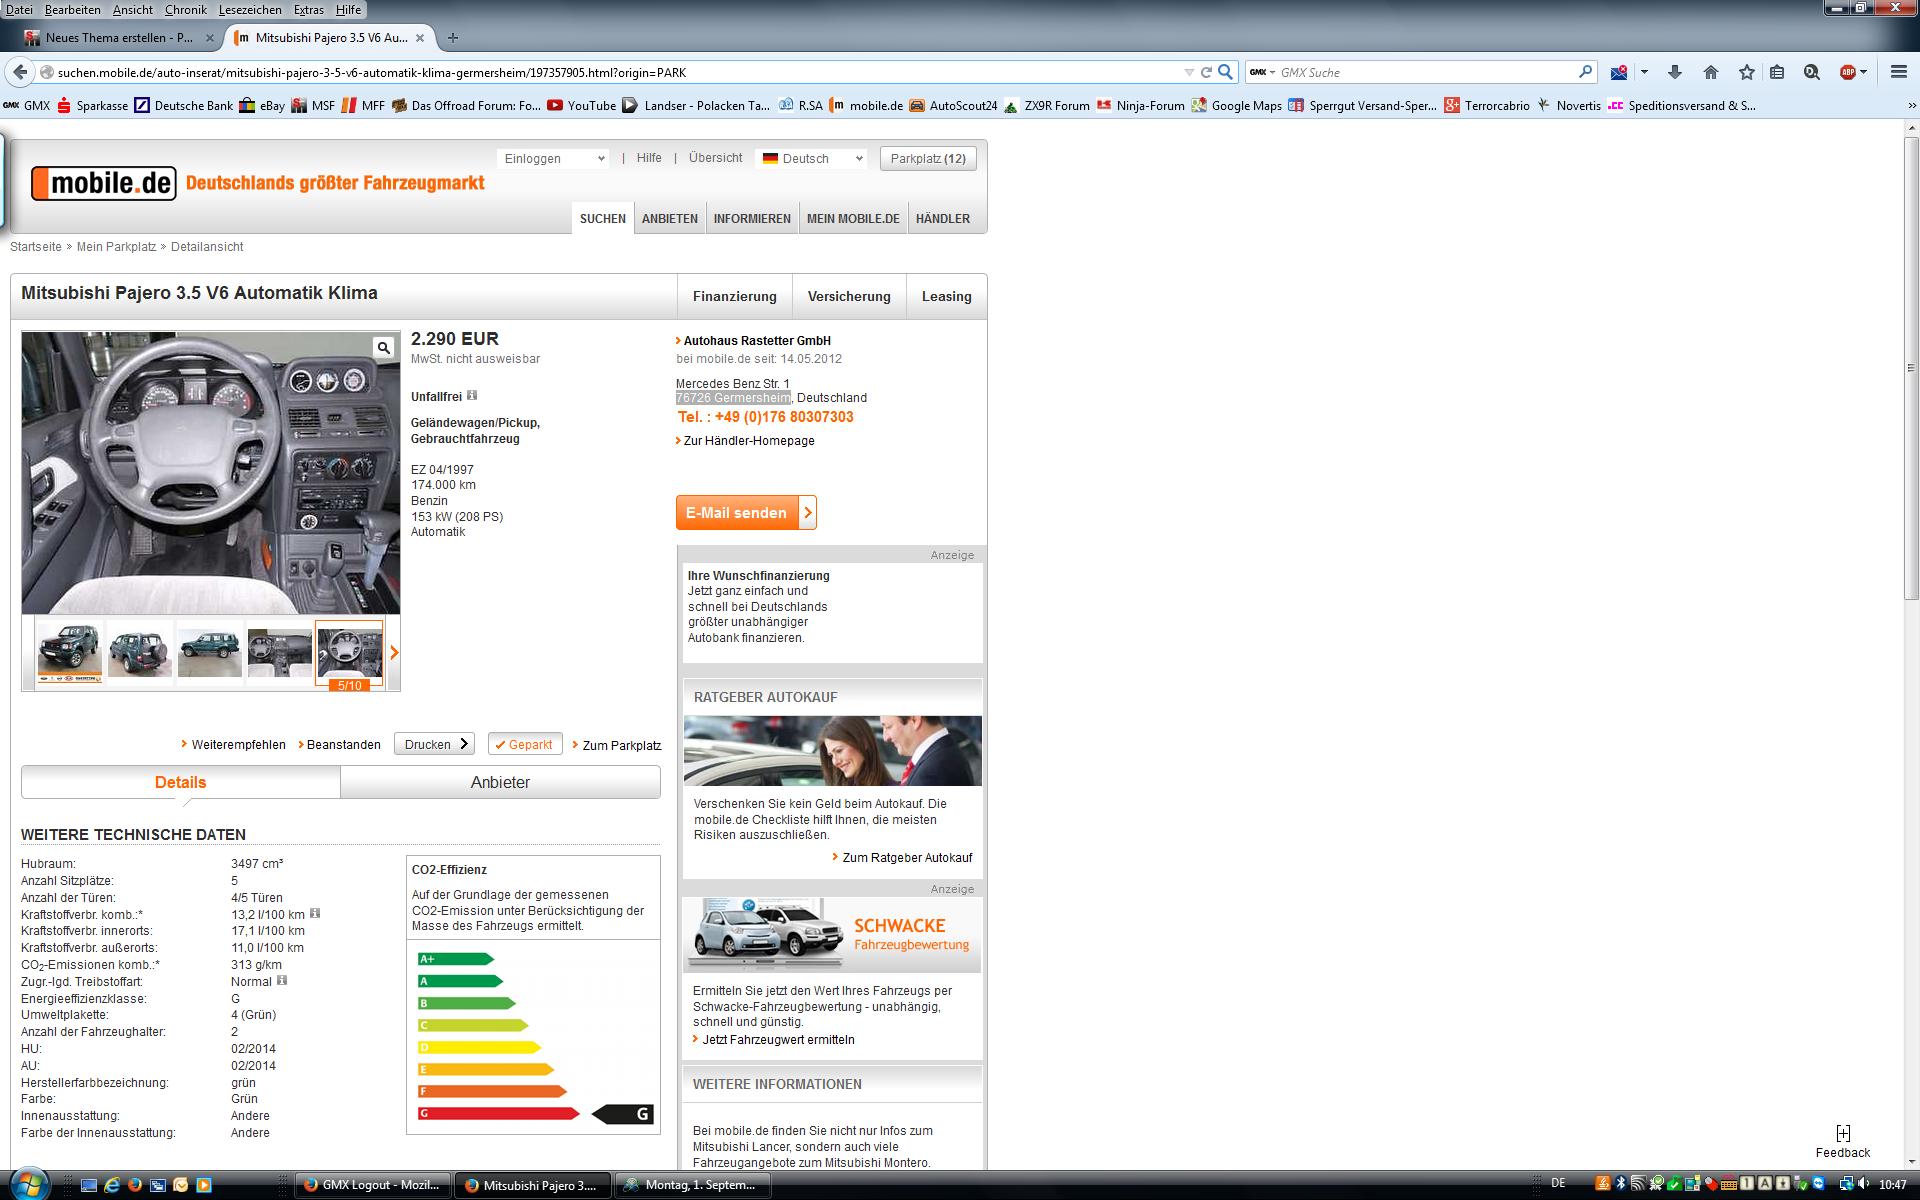The width and height of the screenshot is (1920, 1200).
Task: Click browser back arrow button
Action: click(x=20, y=72)
